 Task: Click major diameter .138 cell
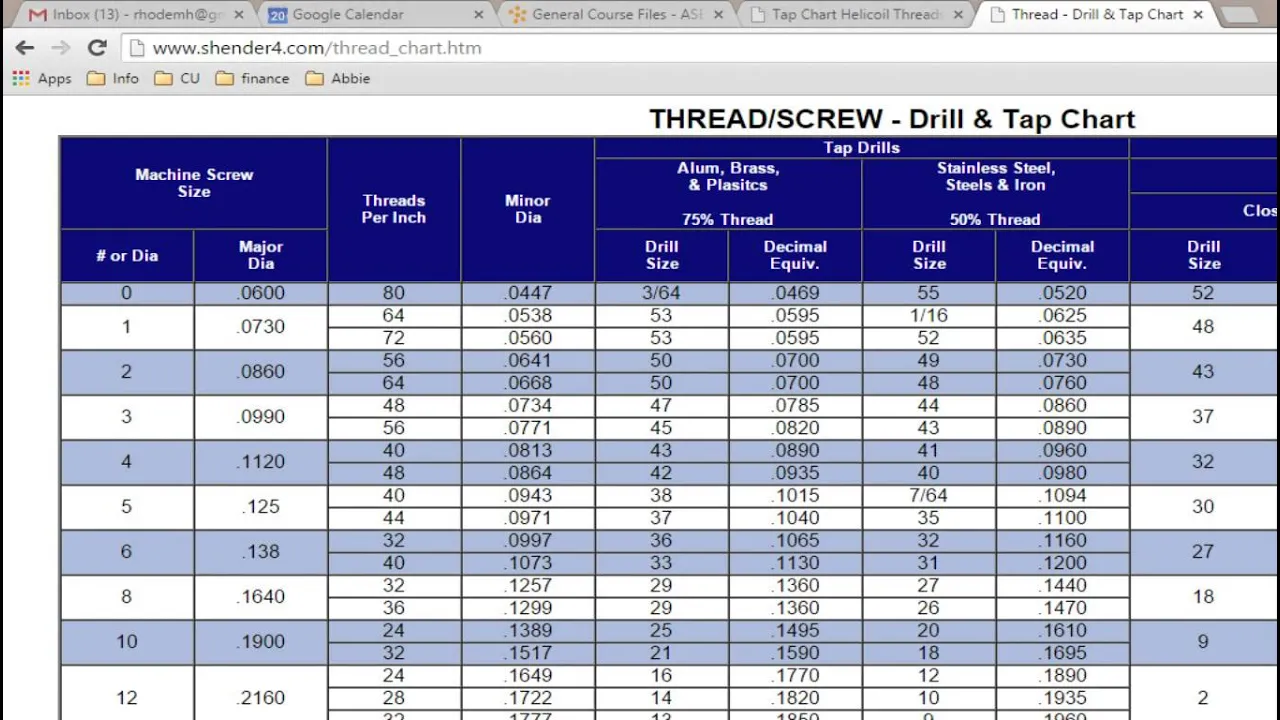coord(261,552)
